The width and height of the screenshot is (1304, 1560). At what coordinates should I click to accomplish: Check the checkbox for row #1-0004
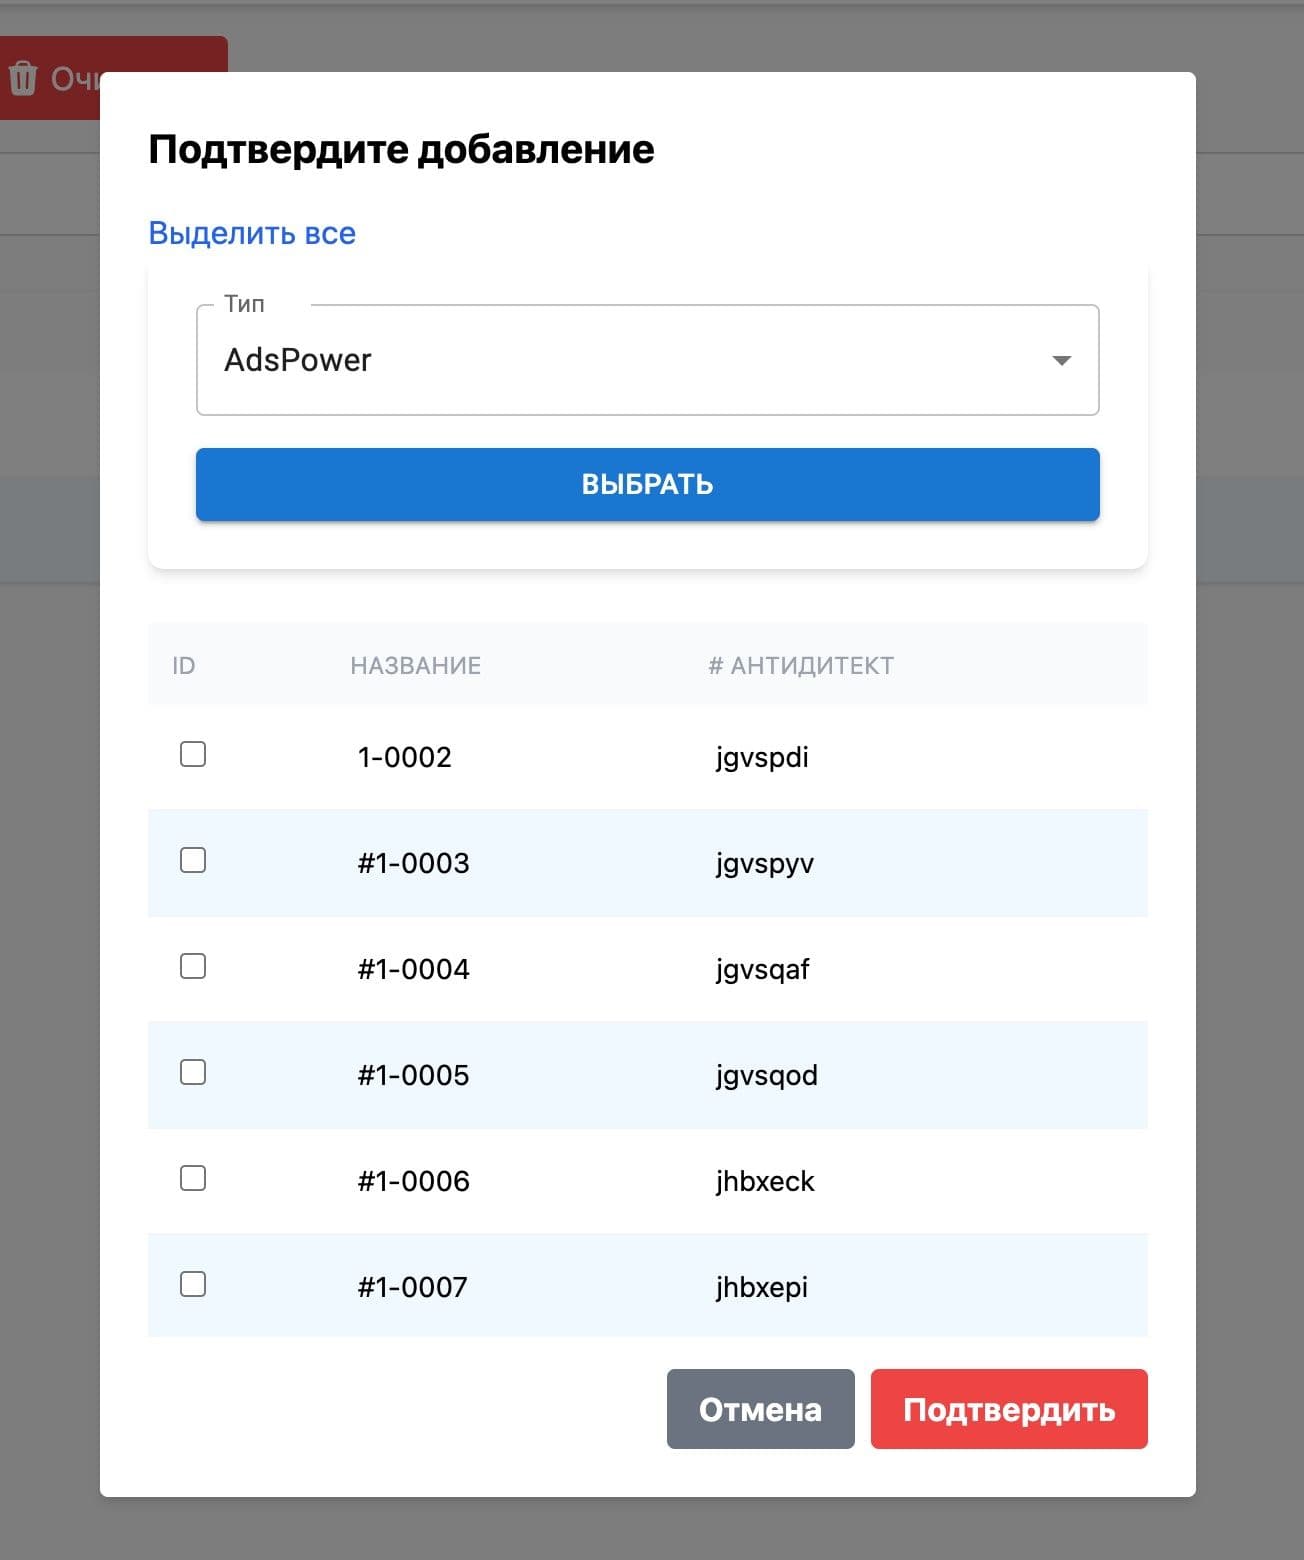tap(192, 967)
